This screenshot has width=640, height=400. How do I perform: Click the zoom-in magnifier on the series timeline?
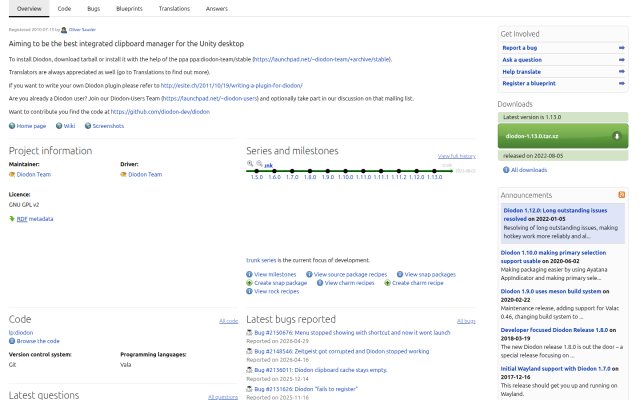(250, 164)
